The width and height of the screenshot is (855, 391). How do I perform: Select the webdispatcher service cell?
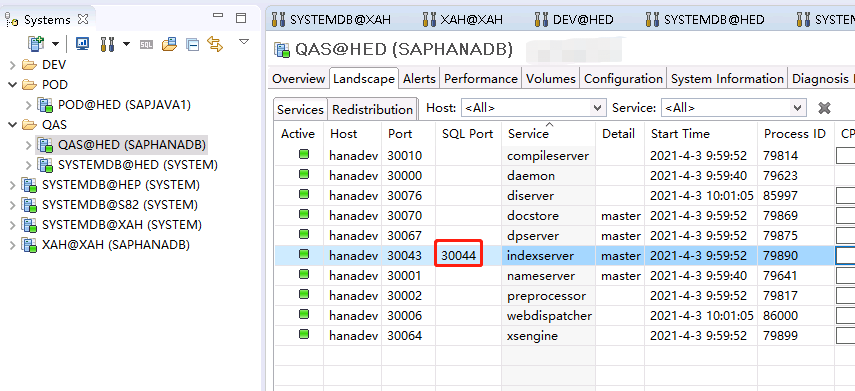pos(549,316)
